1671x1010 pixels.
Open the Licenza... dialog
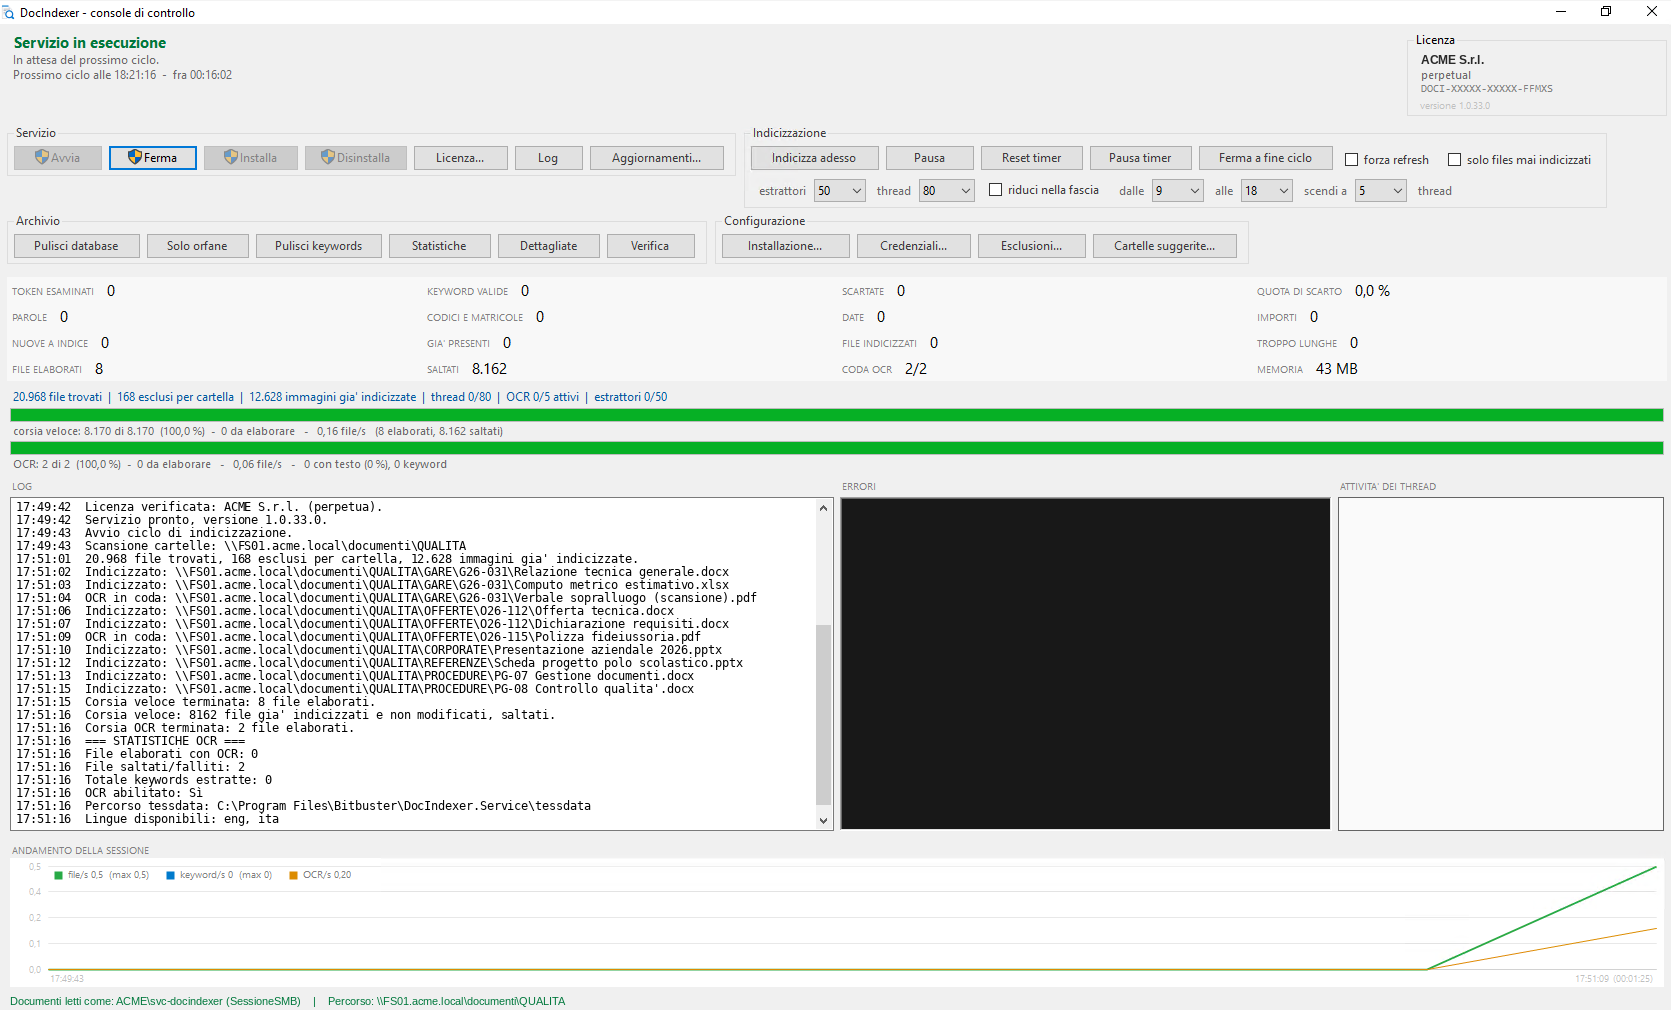coord(460,158)
